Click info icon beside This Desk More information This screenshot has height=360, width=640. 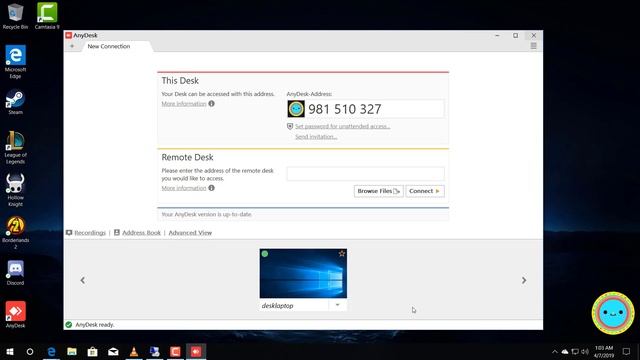(x=211, y=104)
